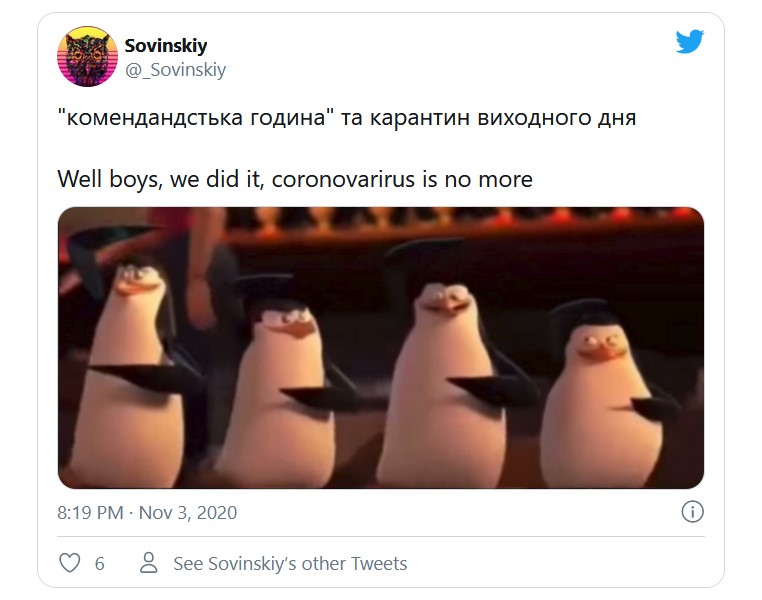
Task: Click the person silhouette icon
Action: pyautogui.click(x=149, y=563)
